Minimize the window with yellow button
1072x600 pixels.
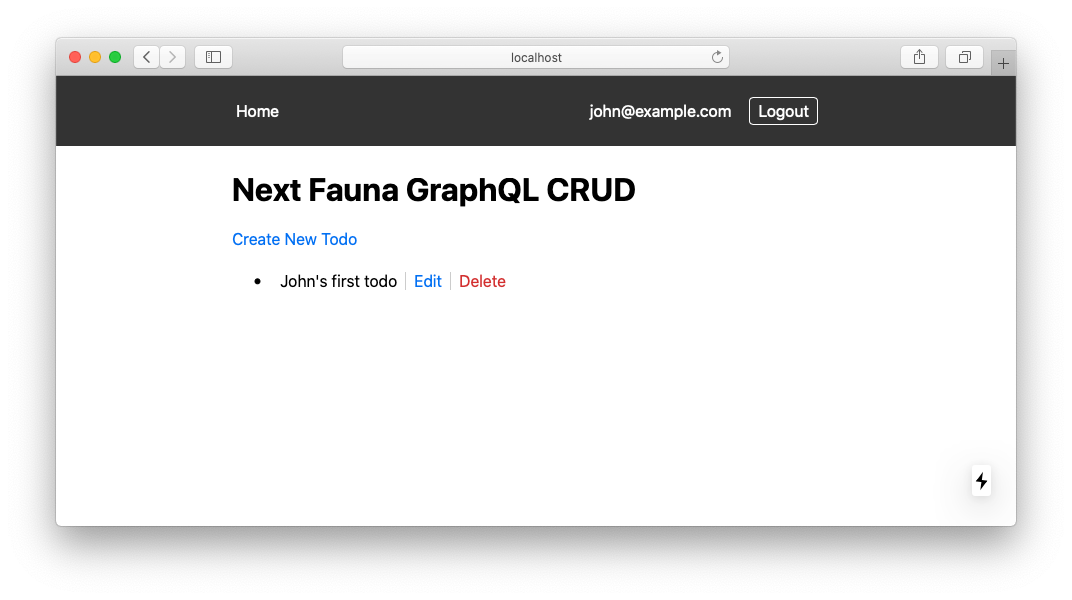pos(95,57)
